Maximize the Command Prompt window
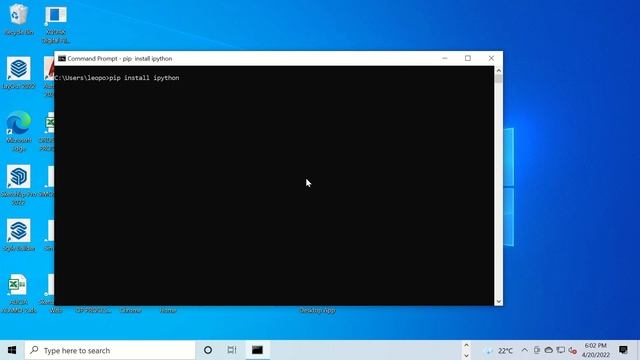Viewport: 640px width, 360px height. click(x=468, y=58)
